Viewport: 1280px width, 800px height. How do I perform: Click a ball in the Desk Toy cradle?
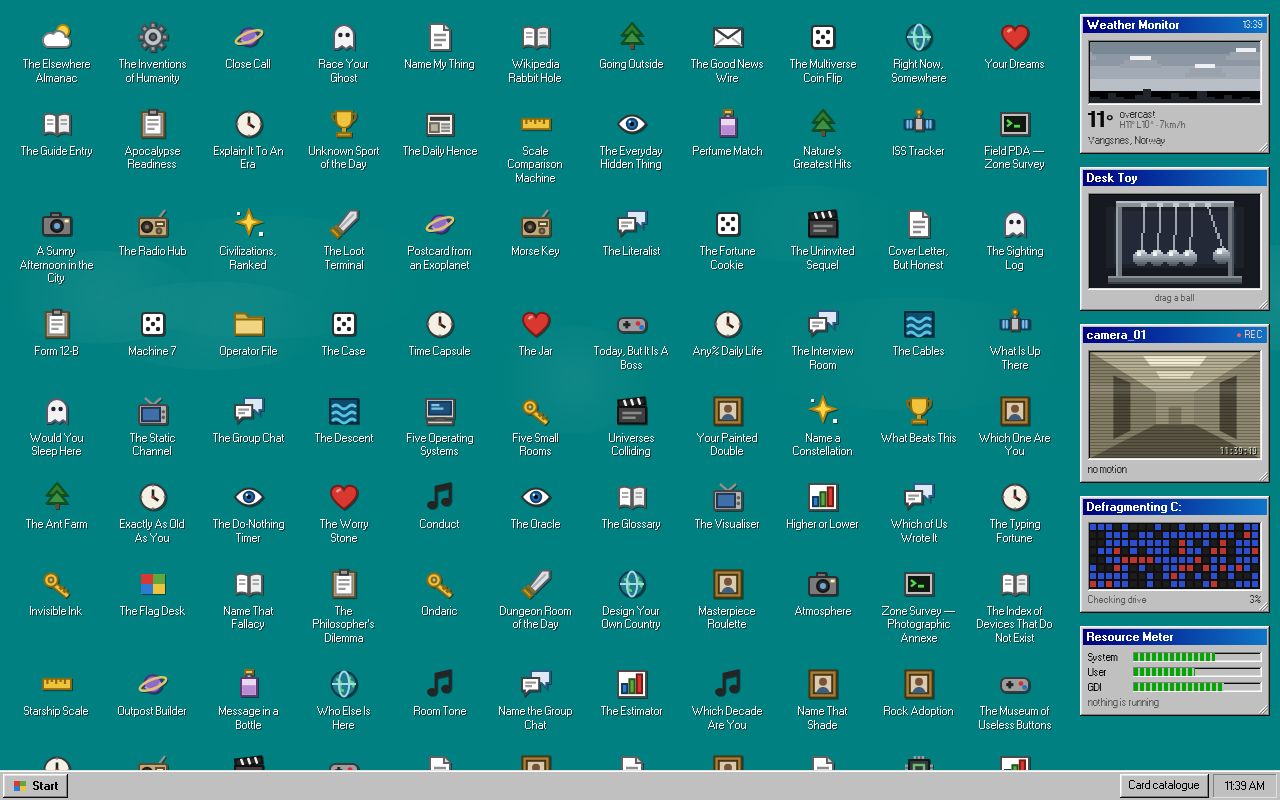[1221, 257]
